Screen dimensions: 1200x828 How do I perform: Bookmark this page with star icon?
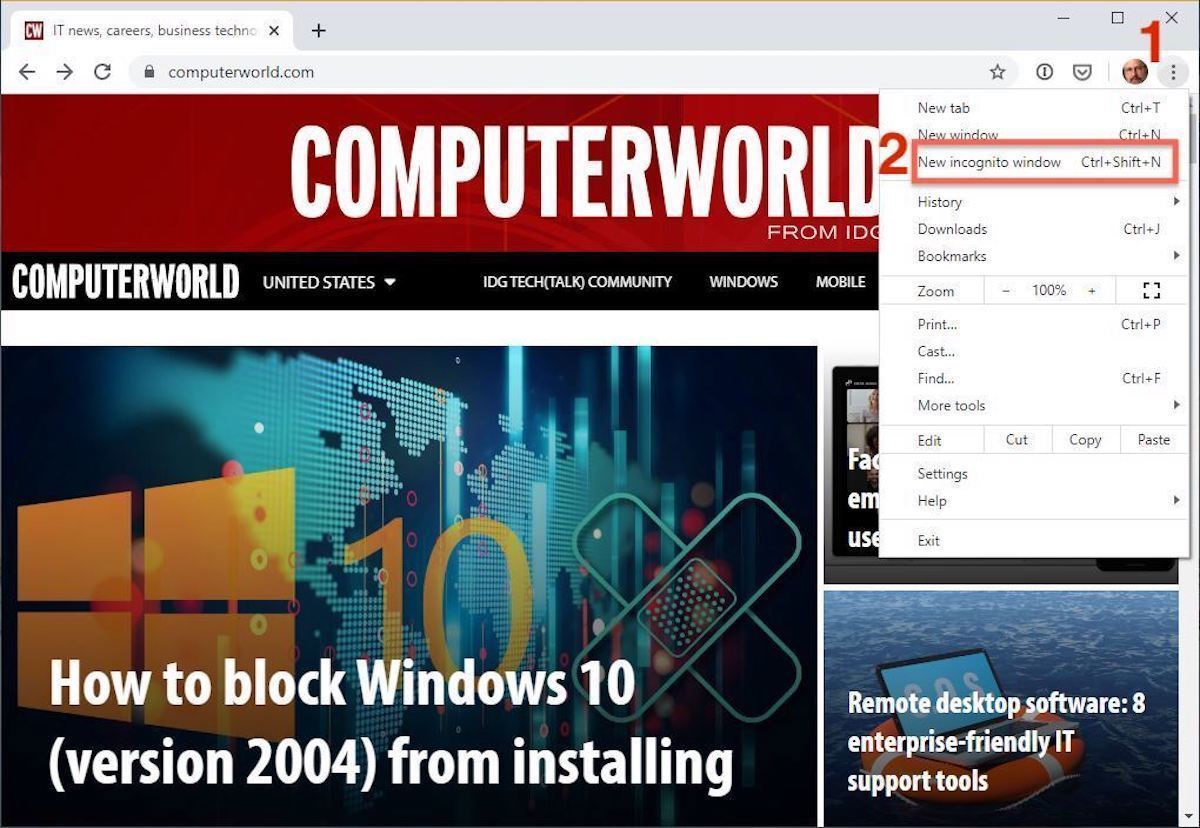pyautogui.click(x=997, y=72)
